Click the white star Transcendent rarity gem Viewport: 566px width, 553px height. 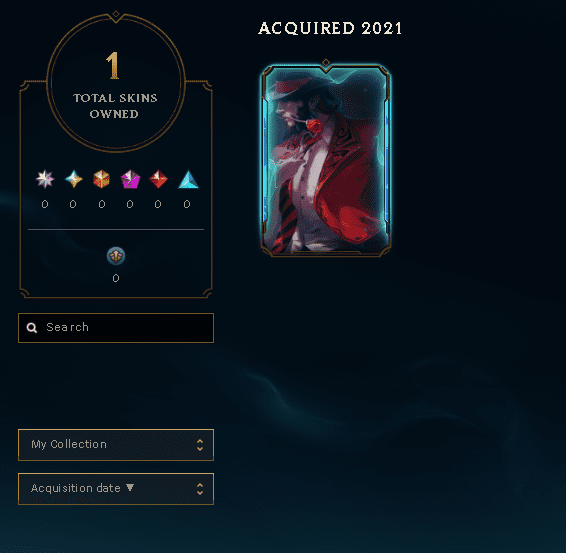pyautogui.click(x=45, y=179)
